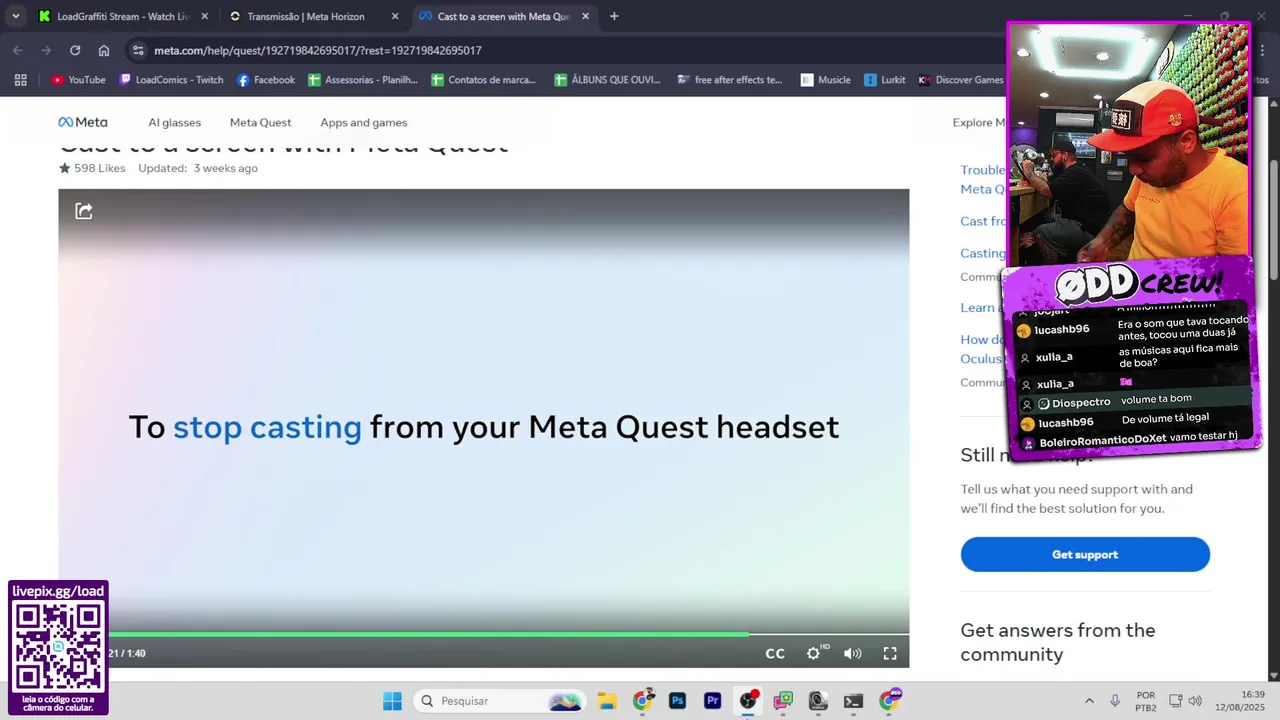Click the video title text frame

(484, 427)
